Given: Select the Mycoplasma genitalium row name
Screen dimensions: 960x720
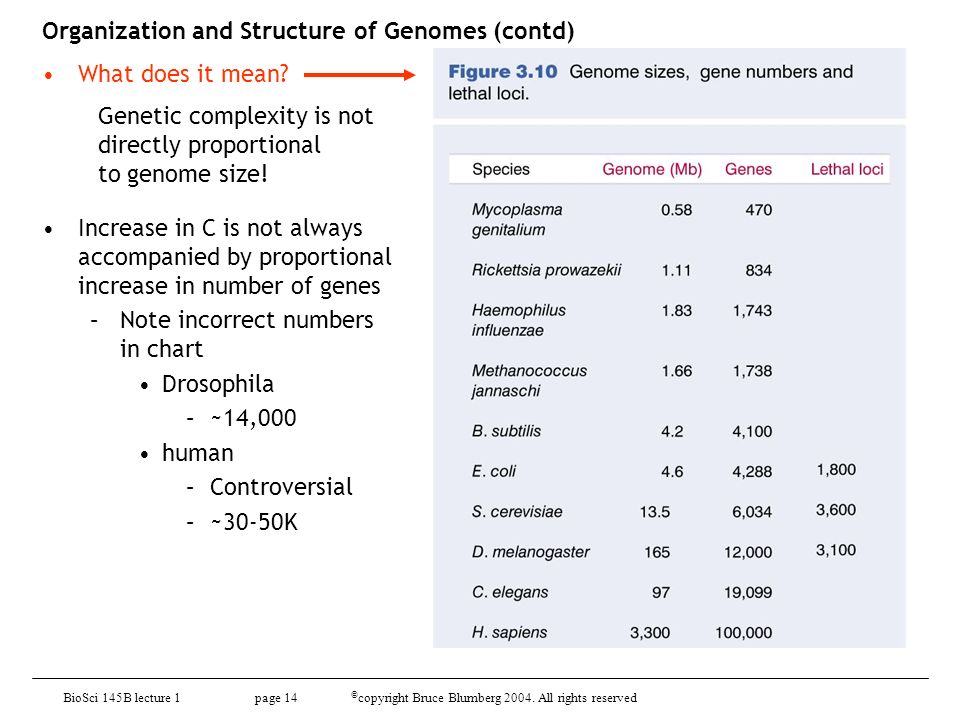Looking at the screenshot, I should 517,219.
